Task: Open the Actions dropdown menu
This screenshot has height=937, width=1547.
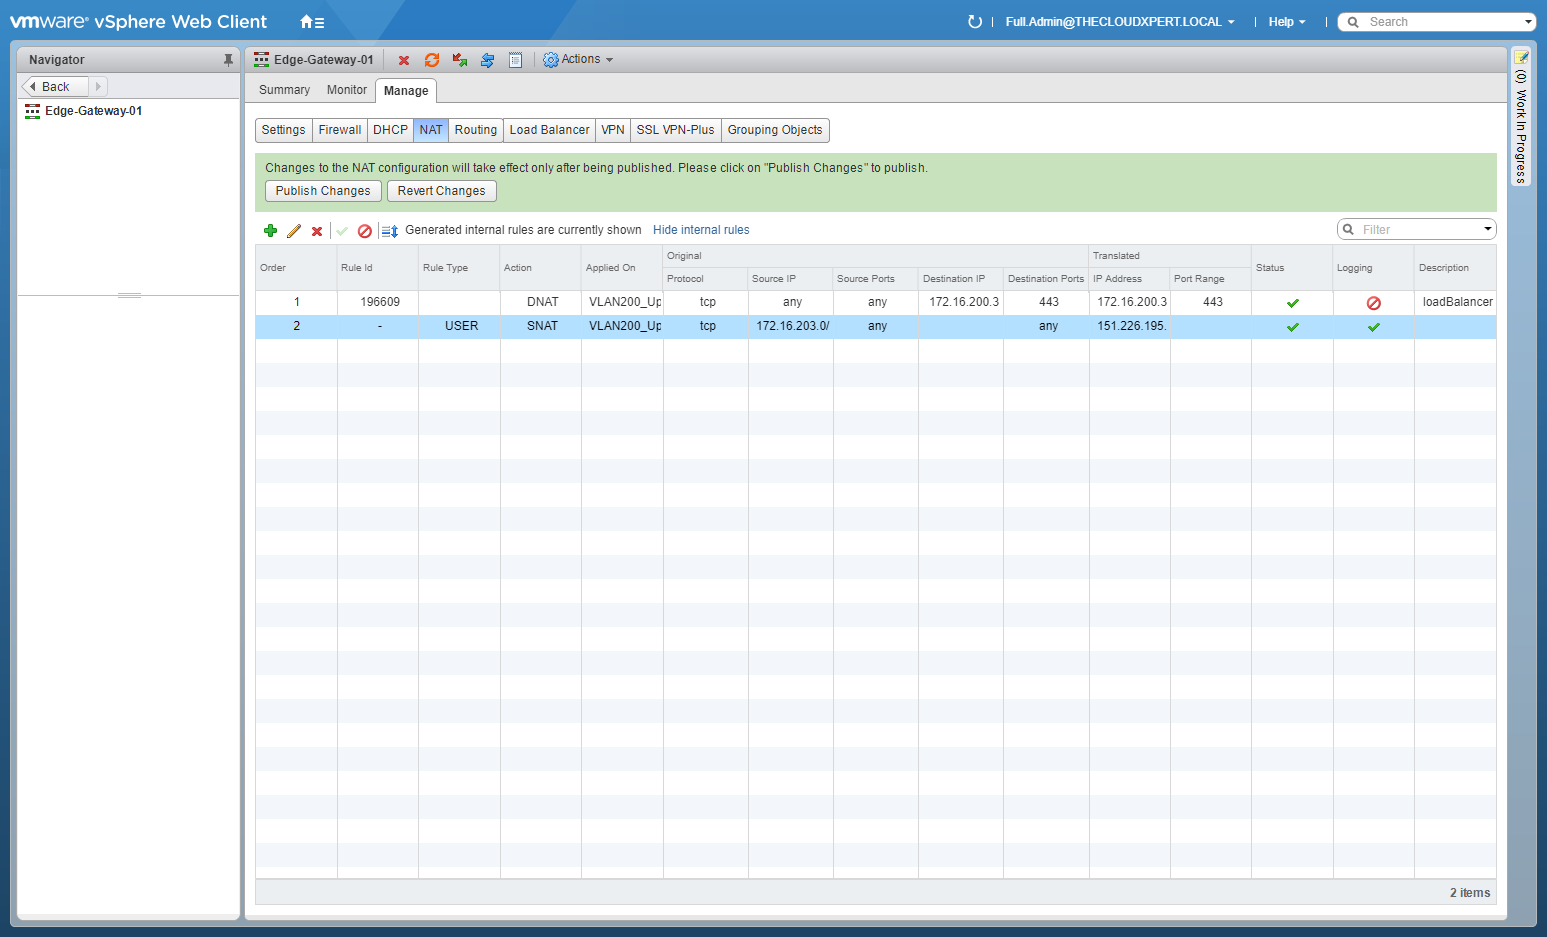Action: tap(578, 60)
